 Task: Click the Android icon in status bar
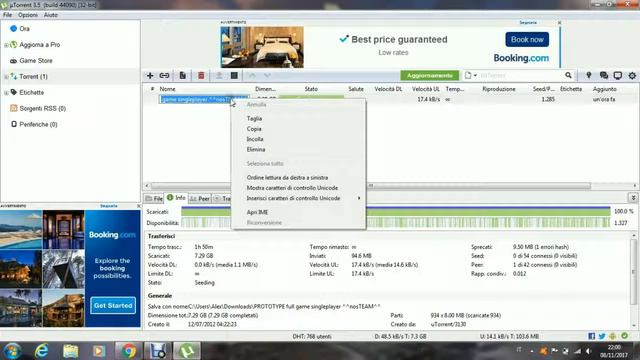tap(613, 336)
